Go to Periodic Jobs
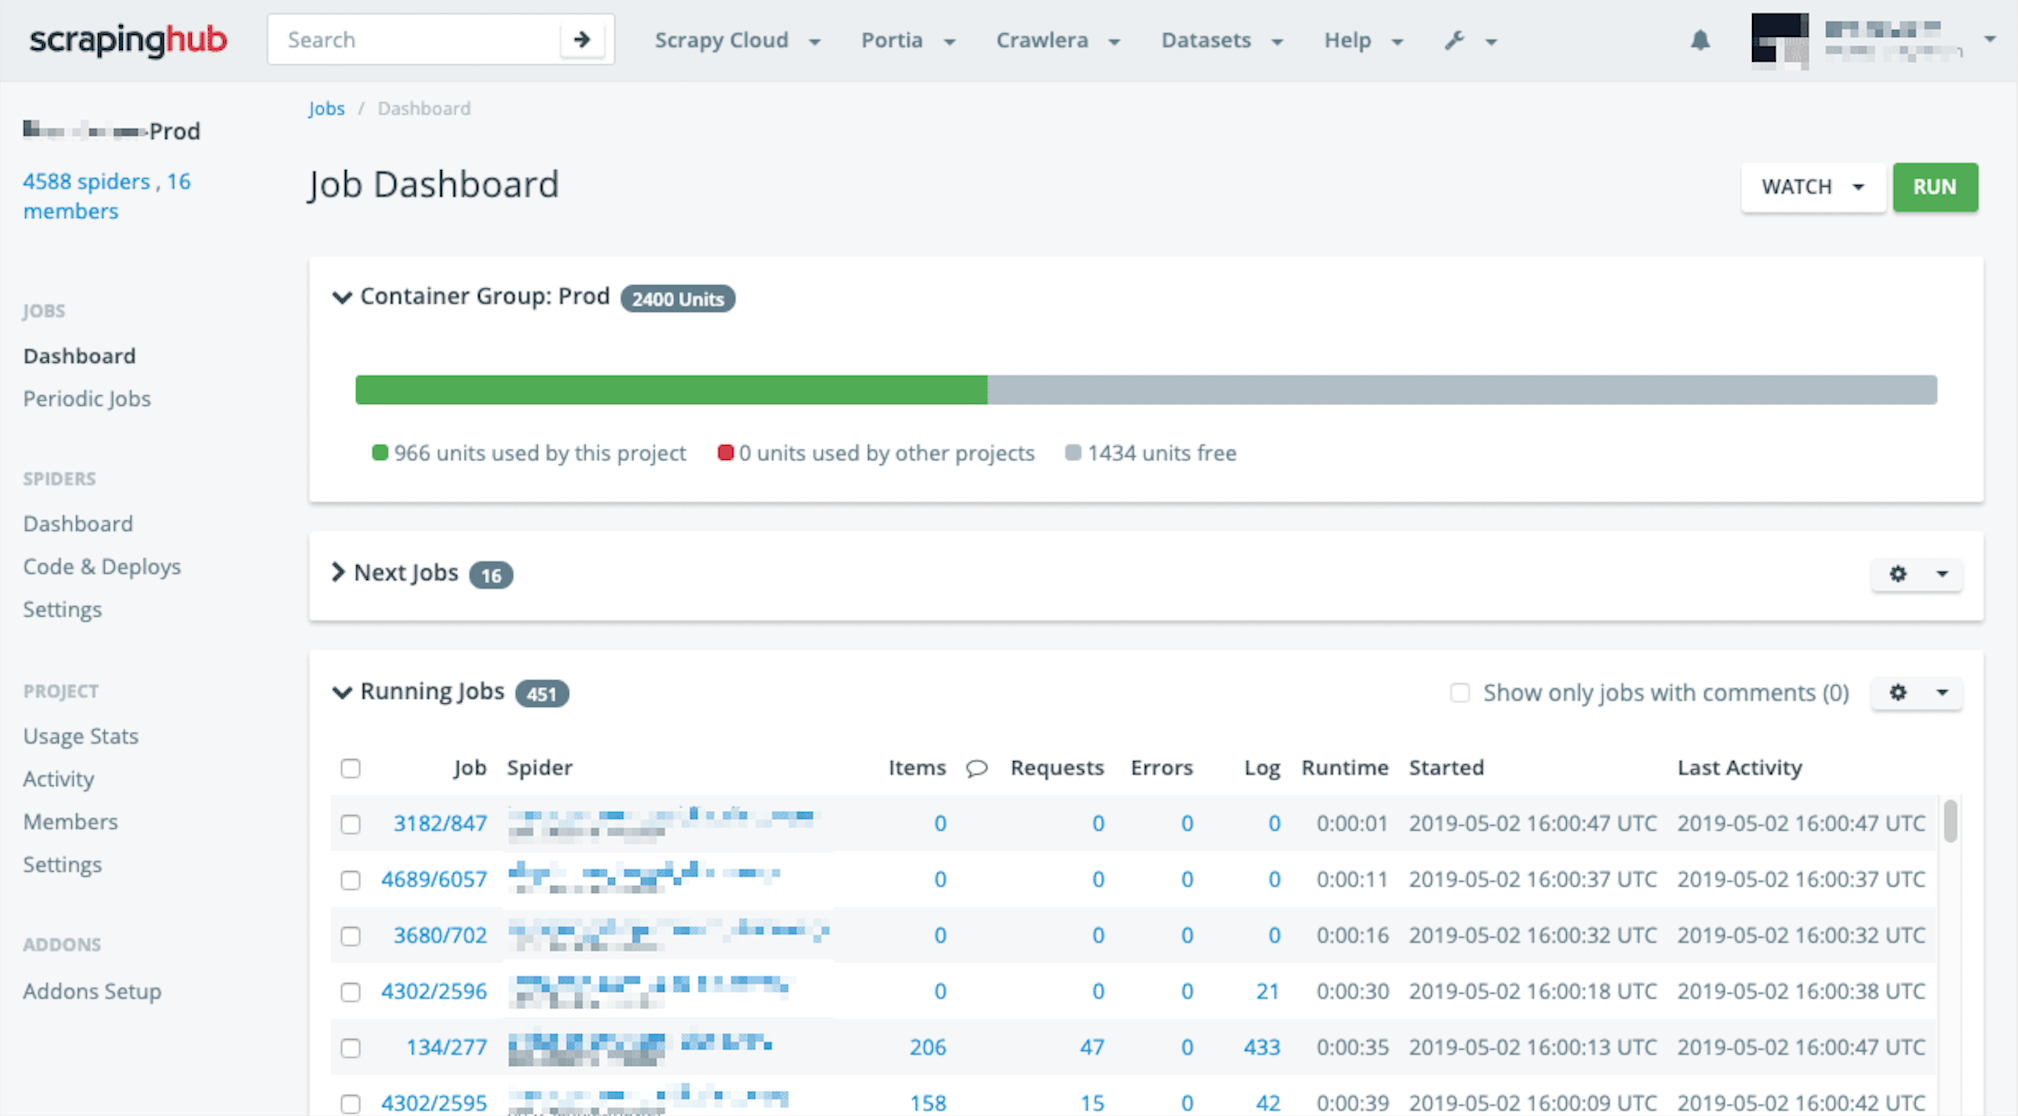Viewport: 2018px width, 1116px height. 87,398
